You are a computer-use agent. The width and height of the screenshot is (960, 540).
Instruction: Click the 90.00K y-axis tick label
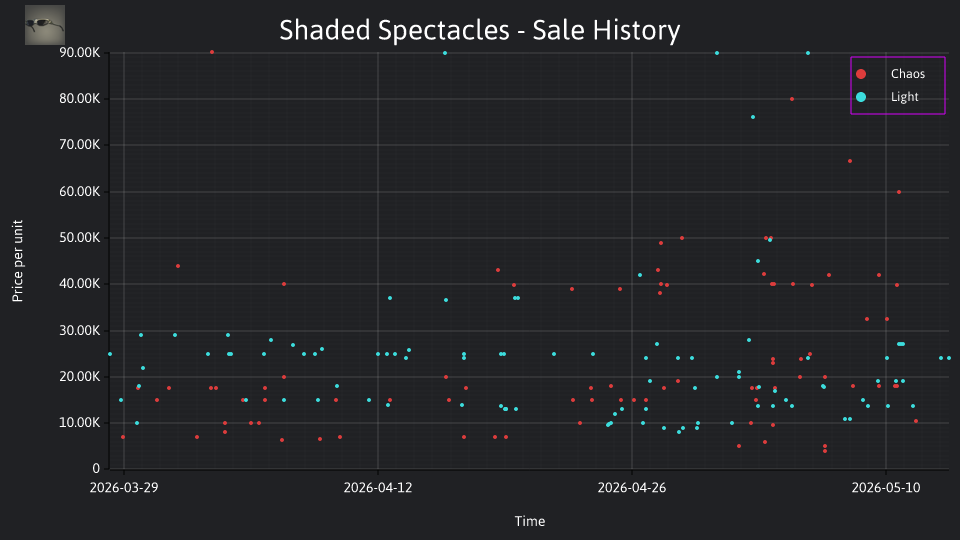(80, 53)
